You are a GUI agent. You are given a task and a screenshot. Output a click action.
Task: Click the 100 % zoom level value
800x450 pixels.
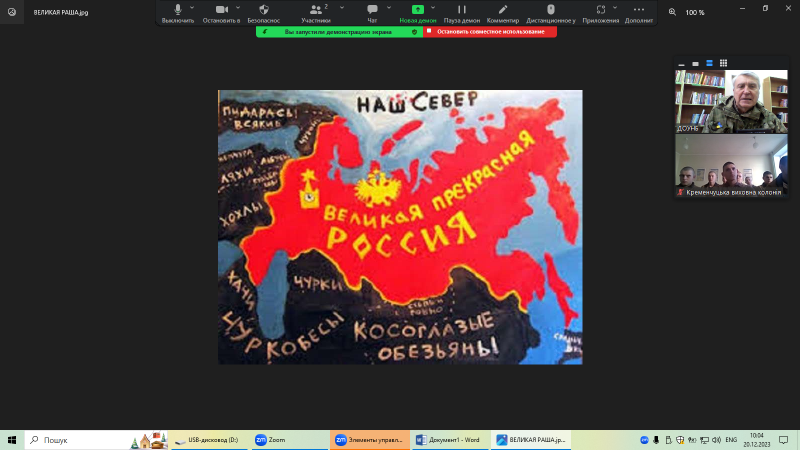point(695,12)
